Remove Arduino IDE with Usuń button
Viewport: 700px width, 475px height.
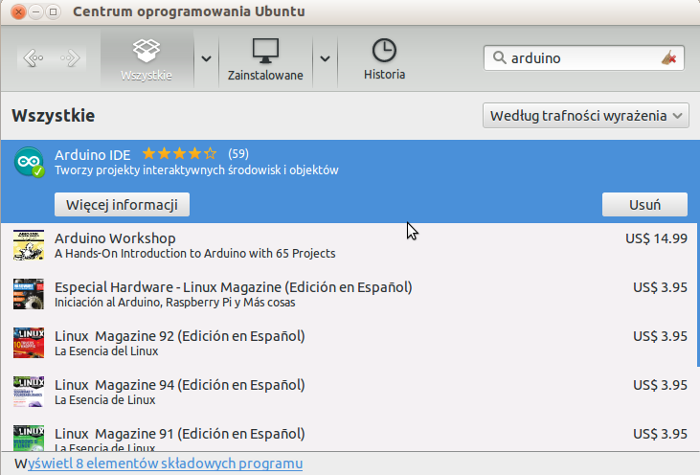(645, 204)
